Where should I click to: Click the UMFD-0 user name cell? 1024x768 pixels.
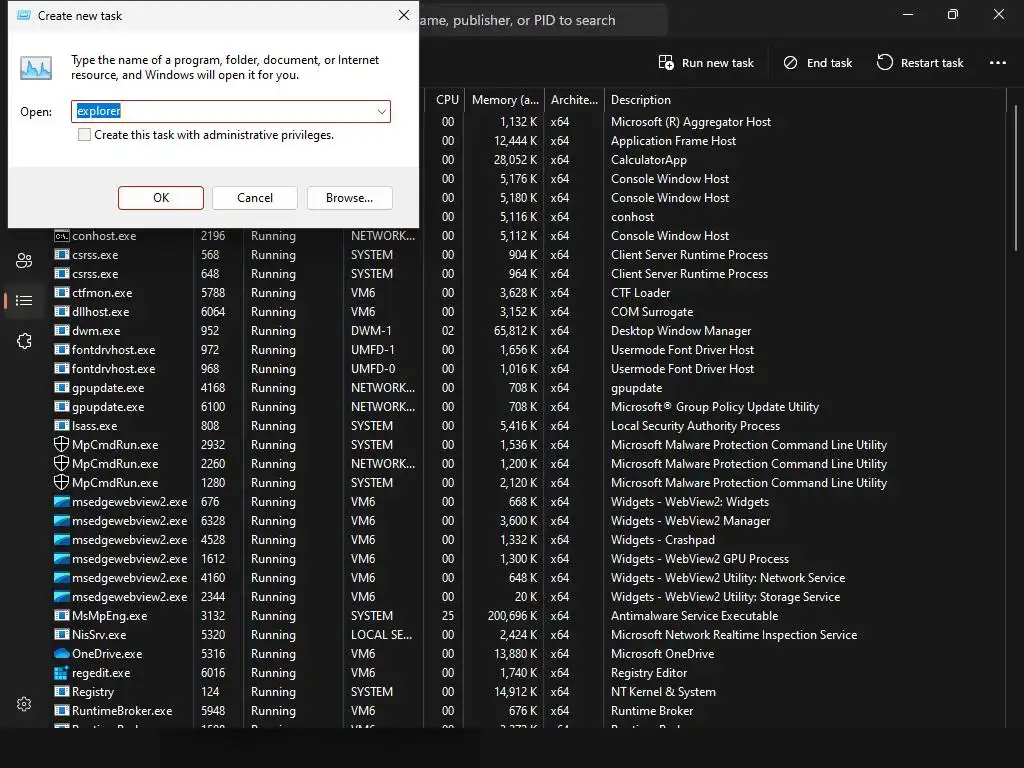click(373, 369)
